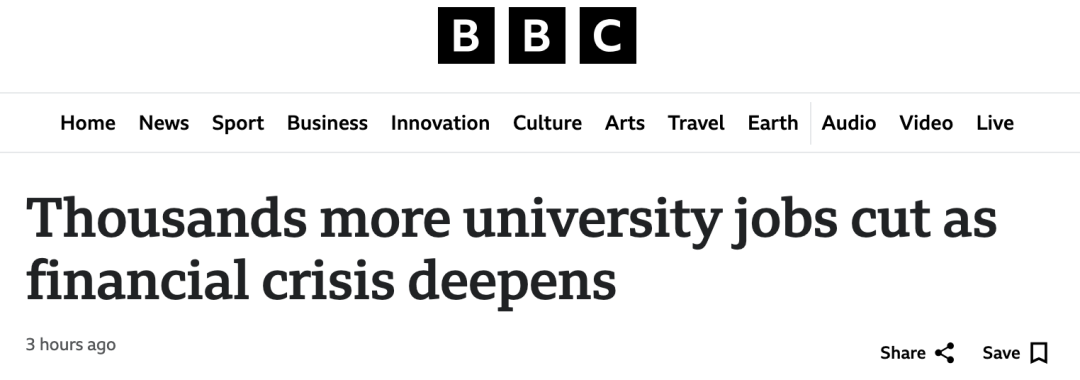
Task: Click the bookmark save icon
Action: pyautogui.click(x=1039, y=353)
